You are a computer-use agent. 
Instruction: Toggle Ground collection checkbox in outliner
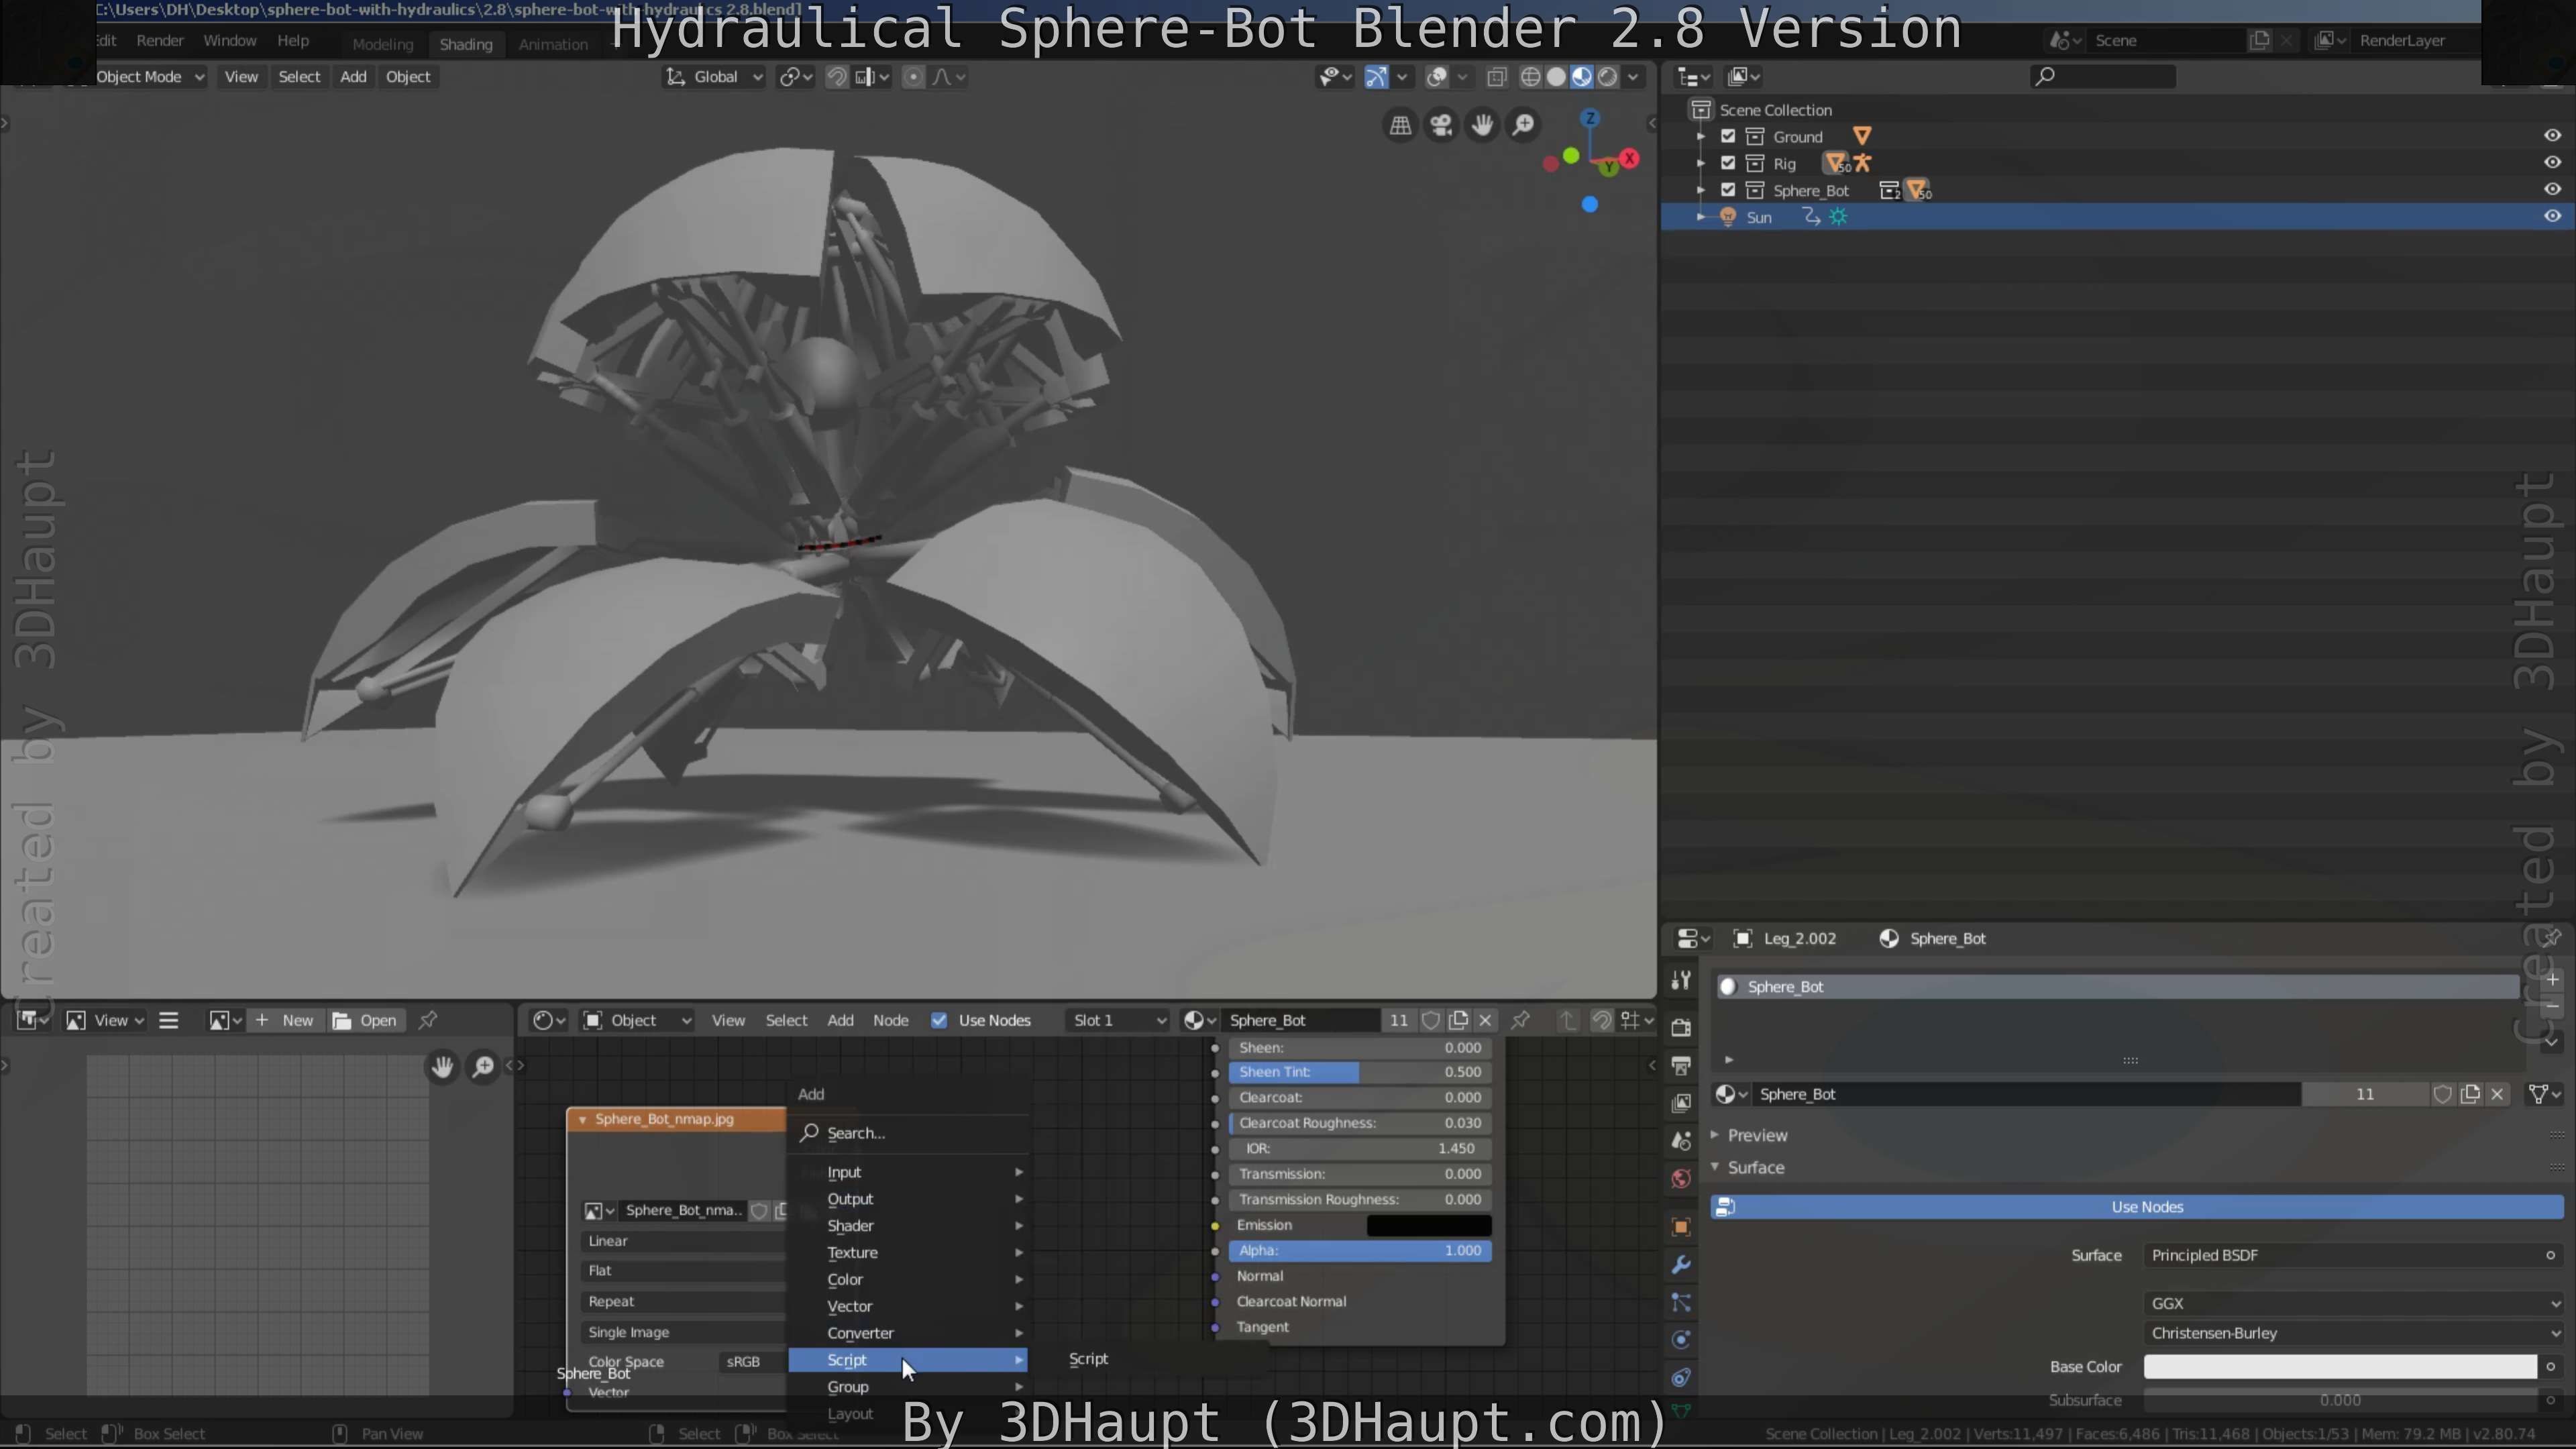pyautogui.click(x=1728, y=136)
